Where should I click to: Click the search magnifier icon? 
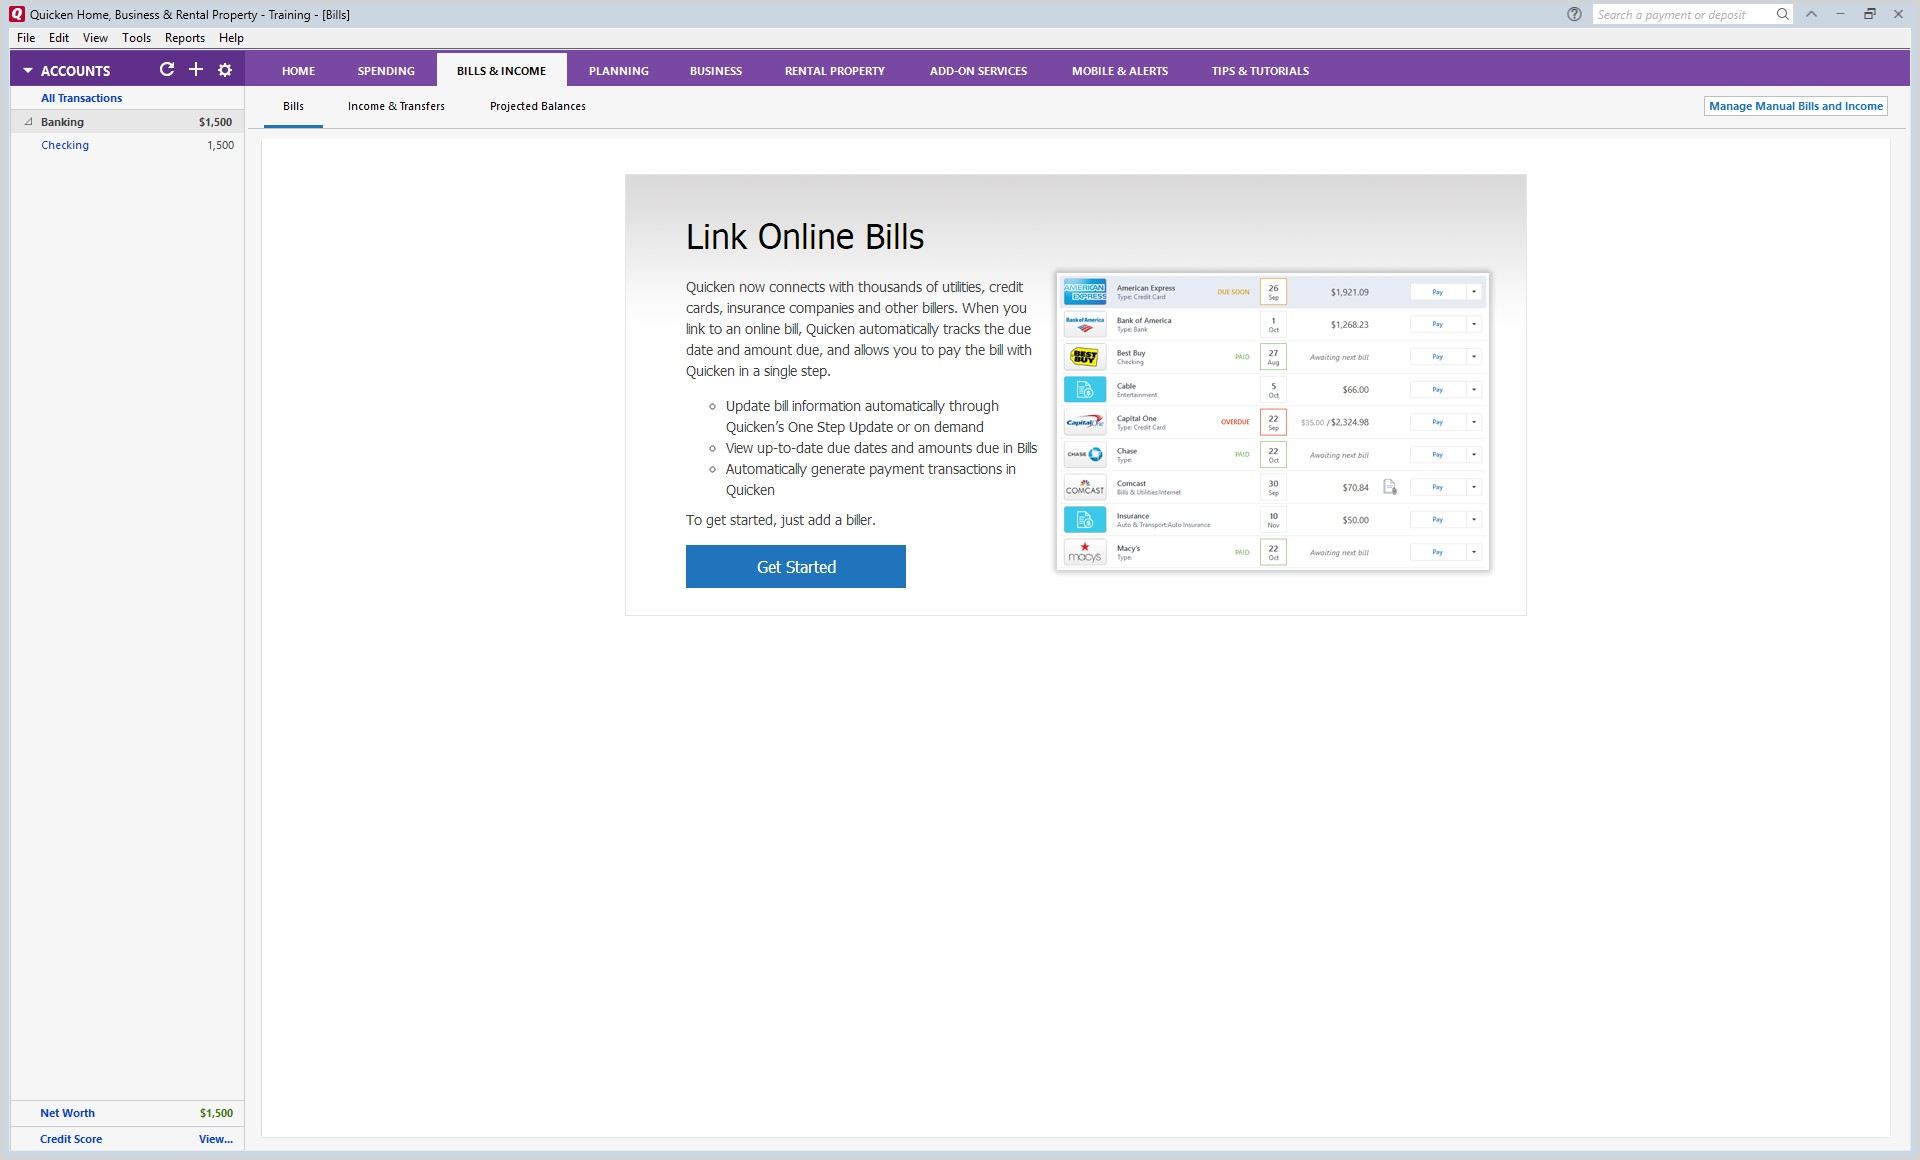coord(1782,14)
